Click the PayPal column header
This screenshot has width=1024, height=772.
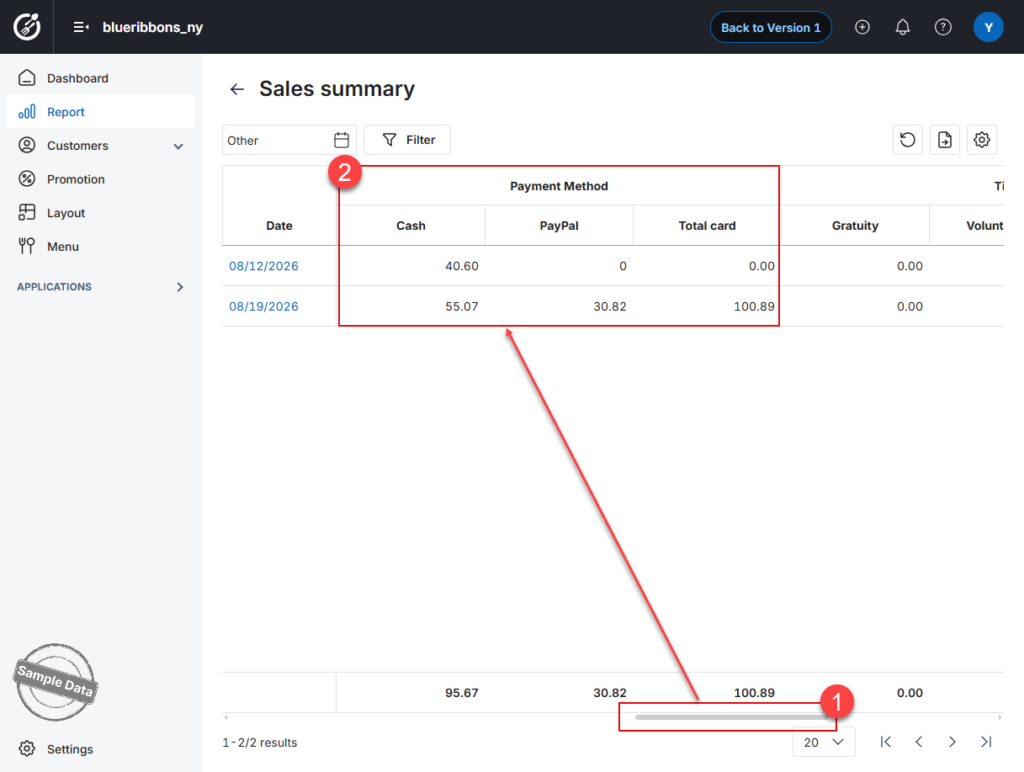pos(559,225)
